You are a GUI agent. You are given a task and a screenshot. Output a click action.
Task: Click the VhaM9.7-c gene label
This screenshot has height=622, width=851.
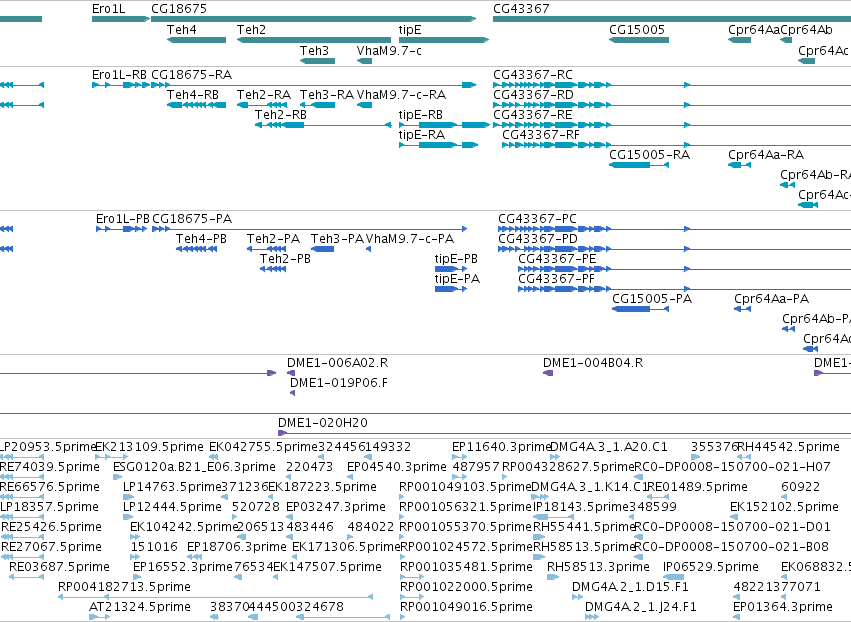(389, 51)
